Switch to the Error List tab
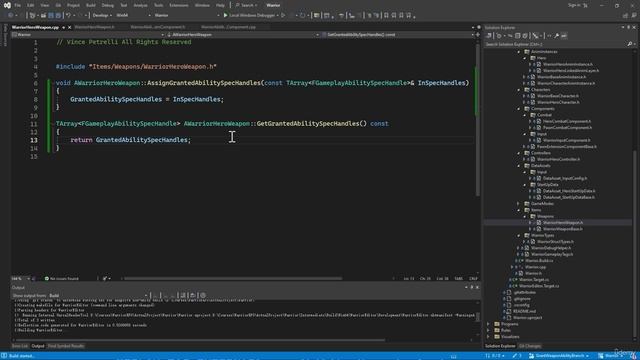The width and height of the screenshot is (640, 360). 20,346
